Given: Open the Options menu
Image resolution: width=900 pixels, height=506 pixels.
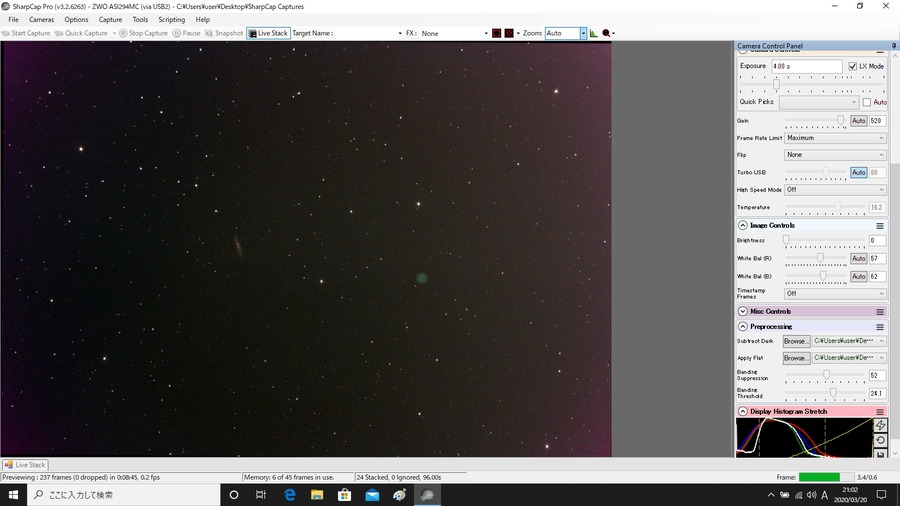Looking at the screenshot, I should click(76, 20).
